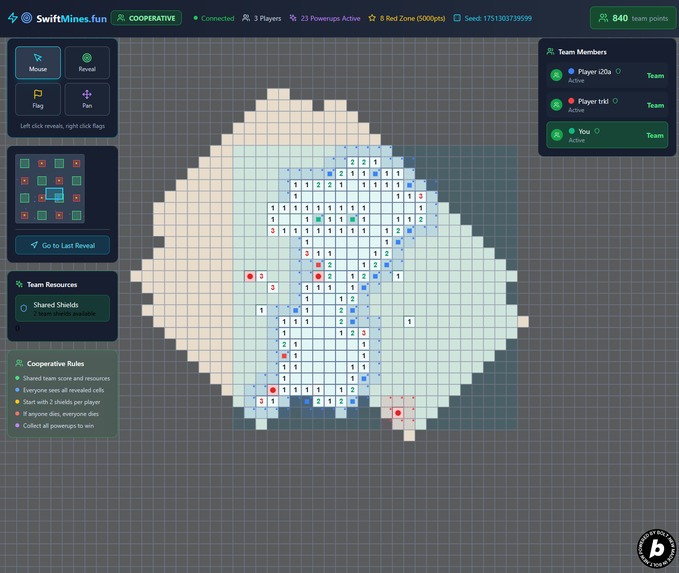This screenshot has width=679, height=573.
Task: Click the hint Left click reveals, right click flags
Action: coord(62,126)
